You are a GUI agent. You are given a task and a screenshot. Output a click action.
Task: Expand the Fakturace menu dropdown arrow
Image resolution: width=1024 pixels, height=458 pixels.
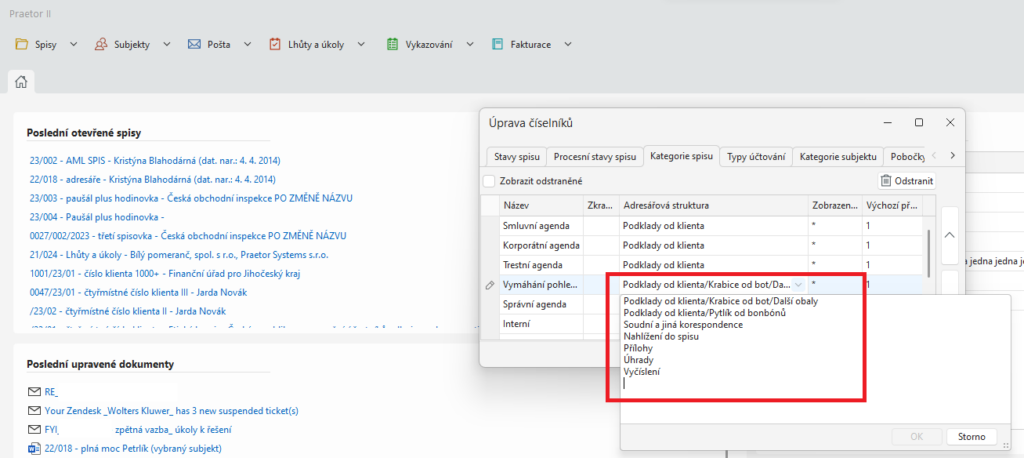(567, 44)
